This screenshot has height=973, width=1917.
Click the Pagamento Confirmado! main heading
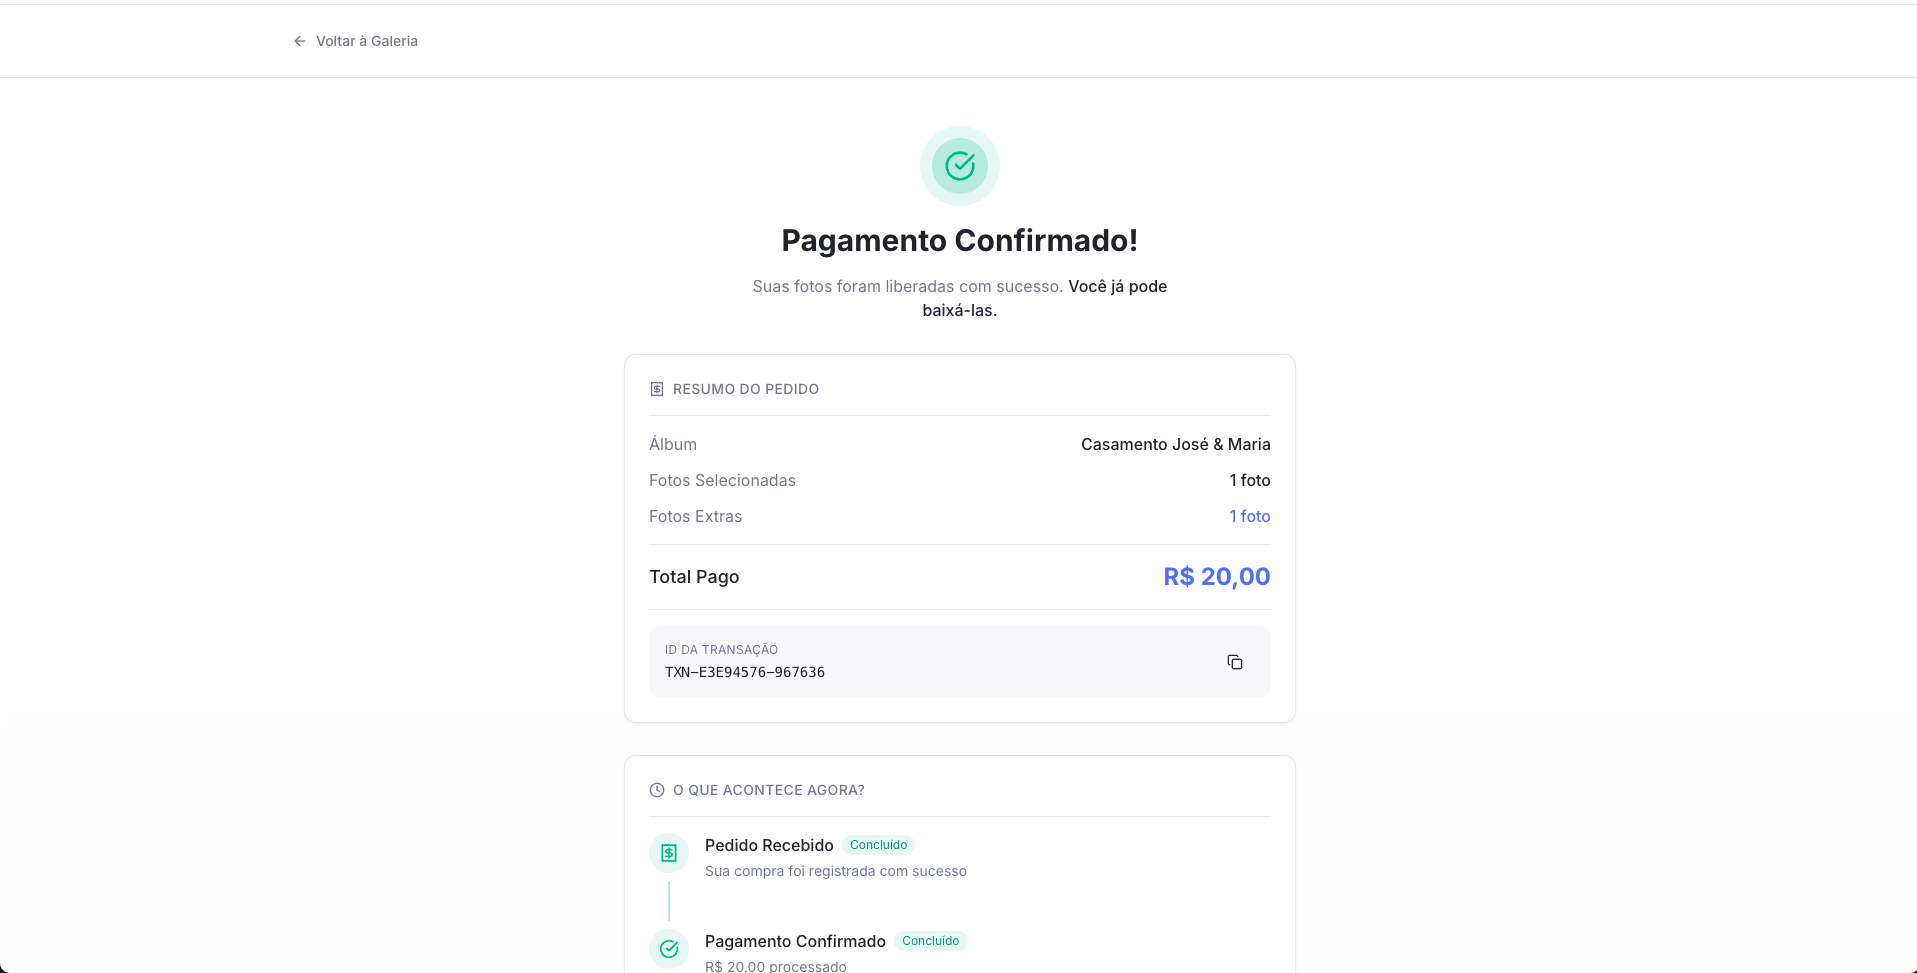pyautogui.click(x=959, y=240)
